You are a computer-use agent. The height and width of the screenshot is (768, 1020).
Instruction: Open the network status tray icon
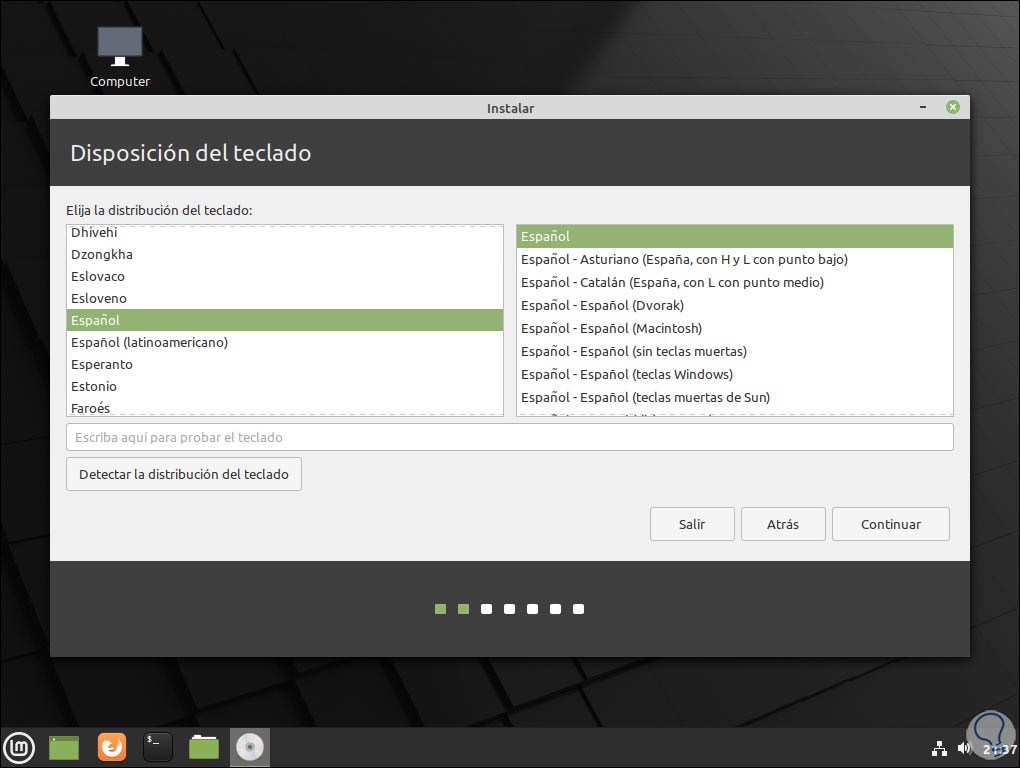pos(941,746)
